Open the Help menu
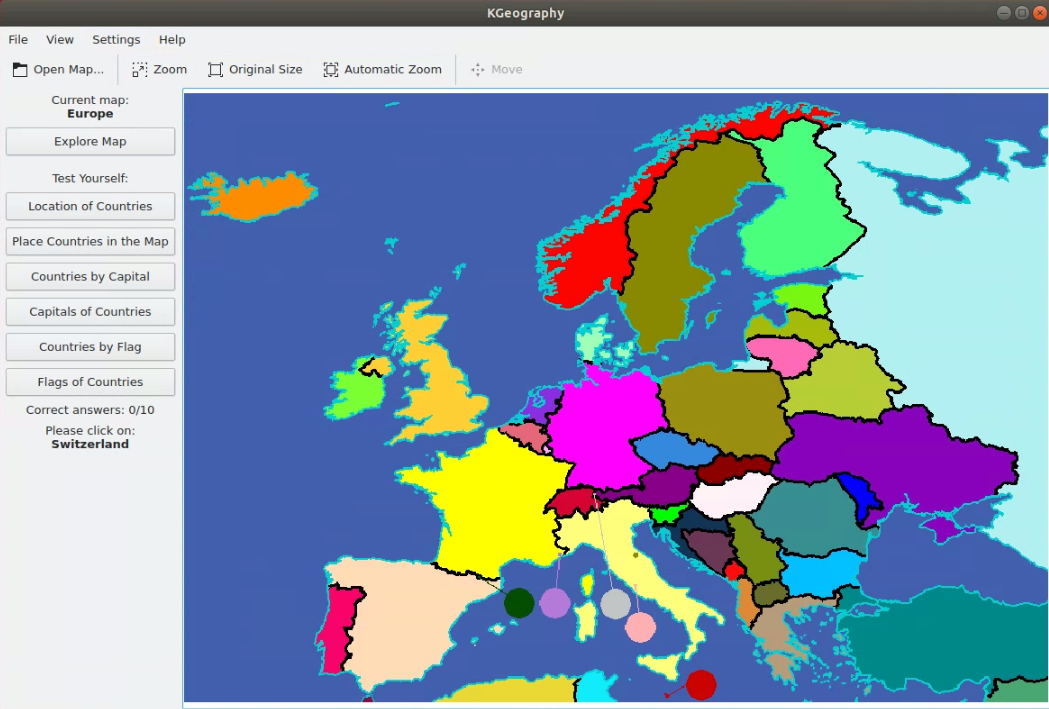 pyautogui.click(x=171, y=39)
